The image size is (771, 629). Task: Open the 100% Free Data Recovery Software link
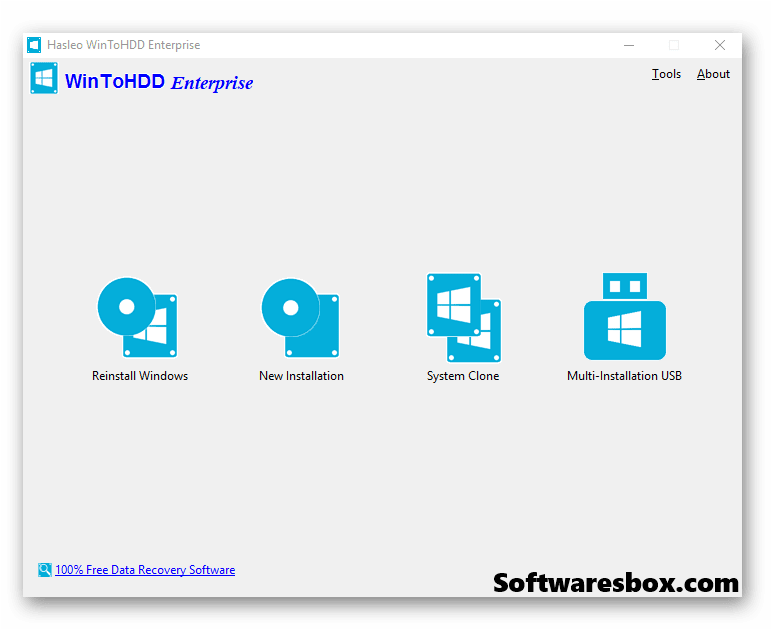(x=145, y=569)
